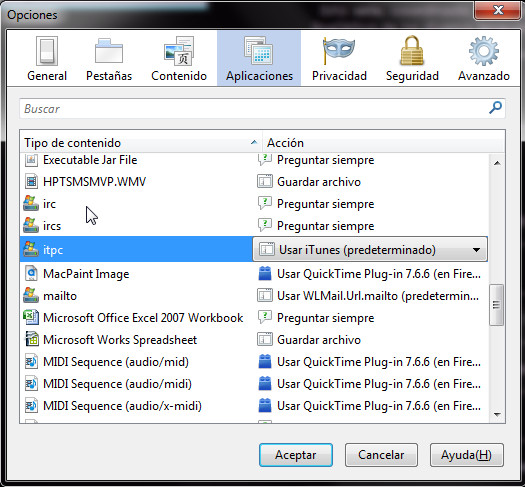The height and width of the screenshot is (487, 525).
Task: Select Microsoft Office Excel 2007 Workbook text
Action: click(x=143, y=318)
